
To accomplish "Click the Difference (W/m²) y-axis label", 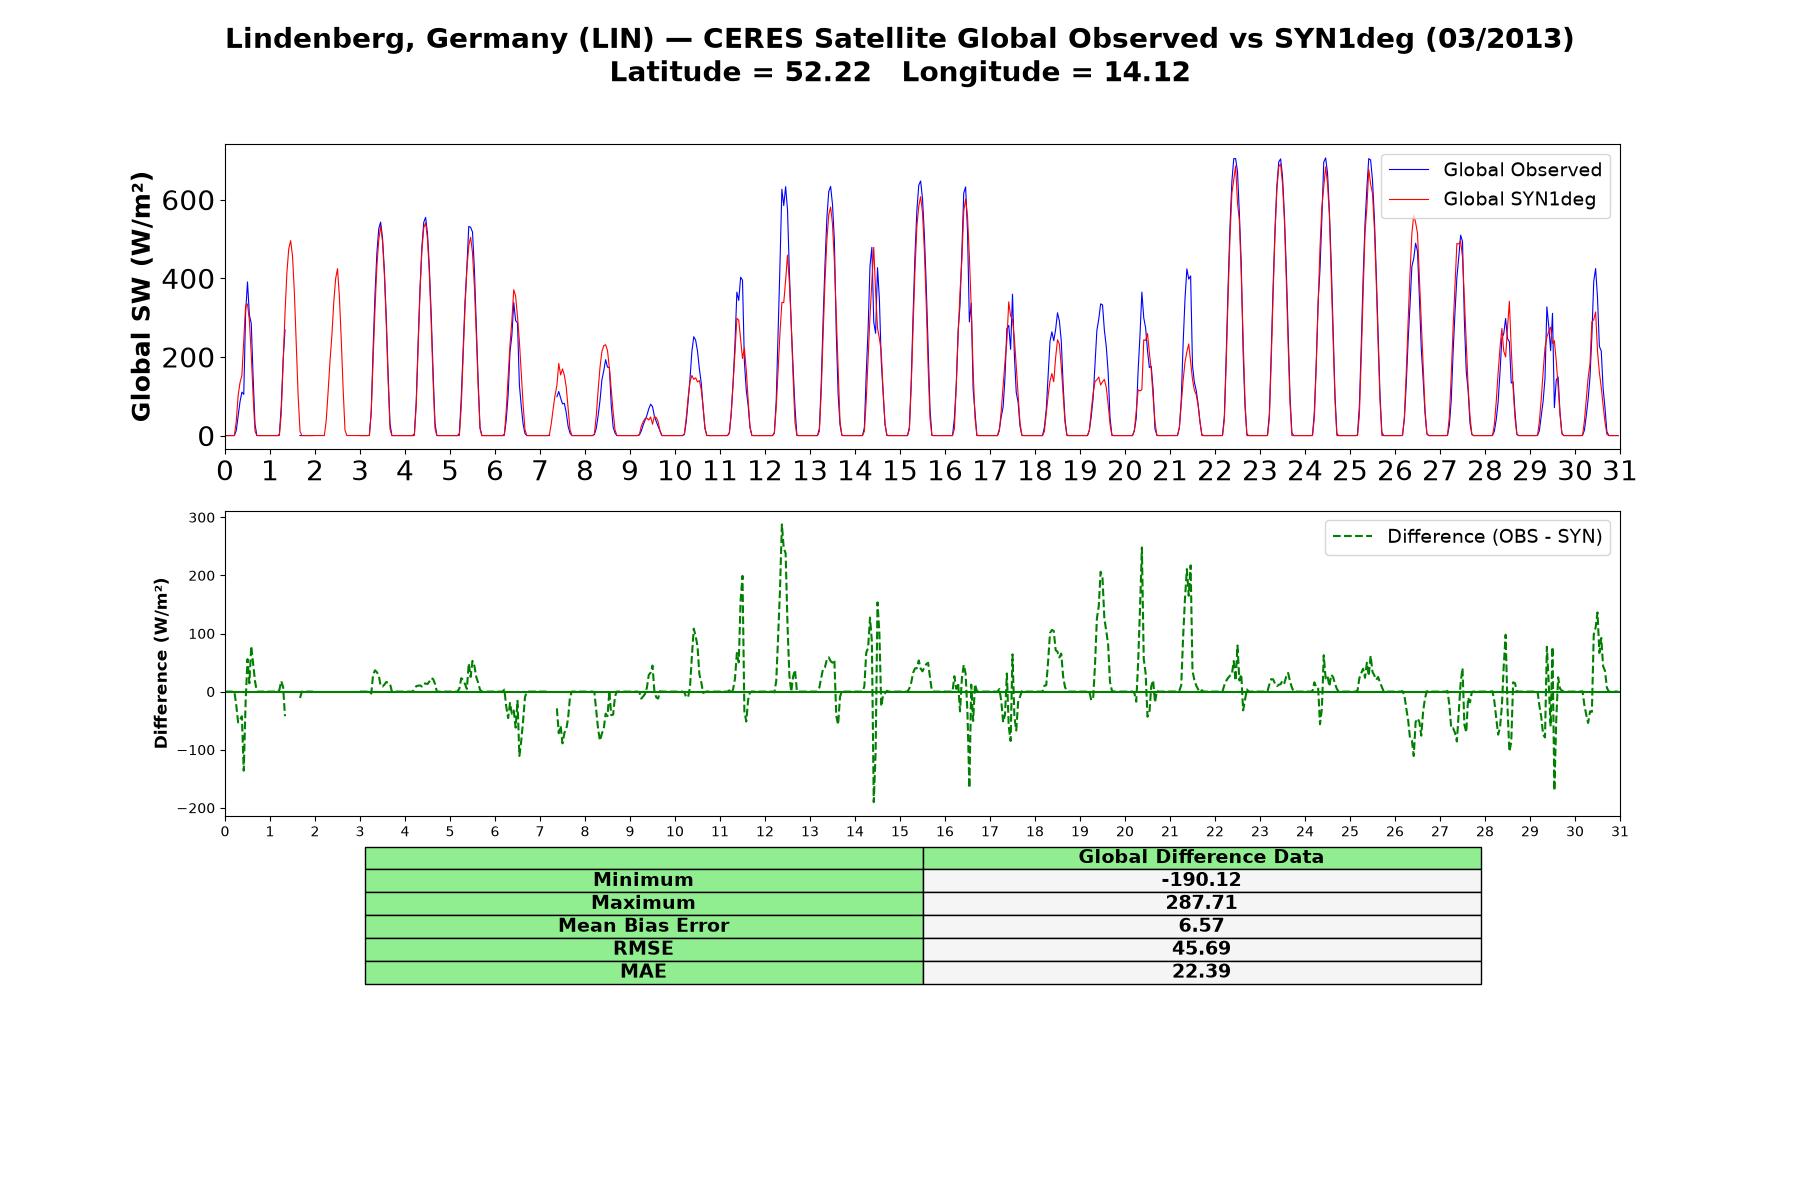I will (161, 663).
